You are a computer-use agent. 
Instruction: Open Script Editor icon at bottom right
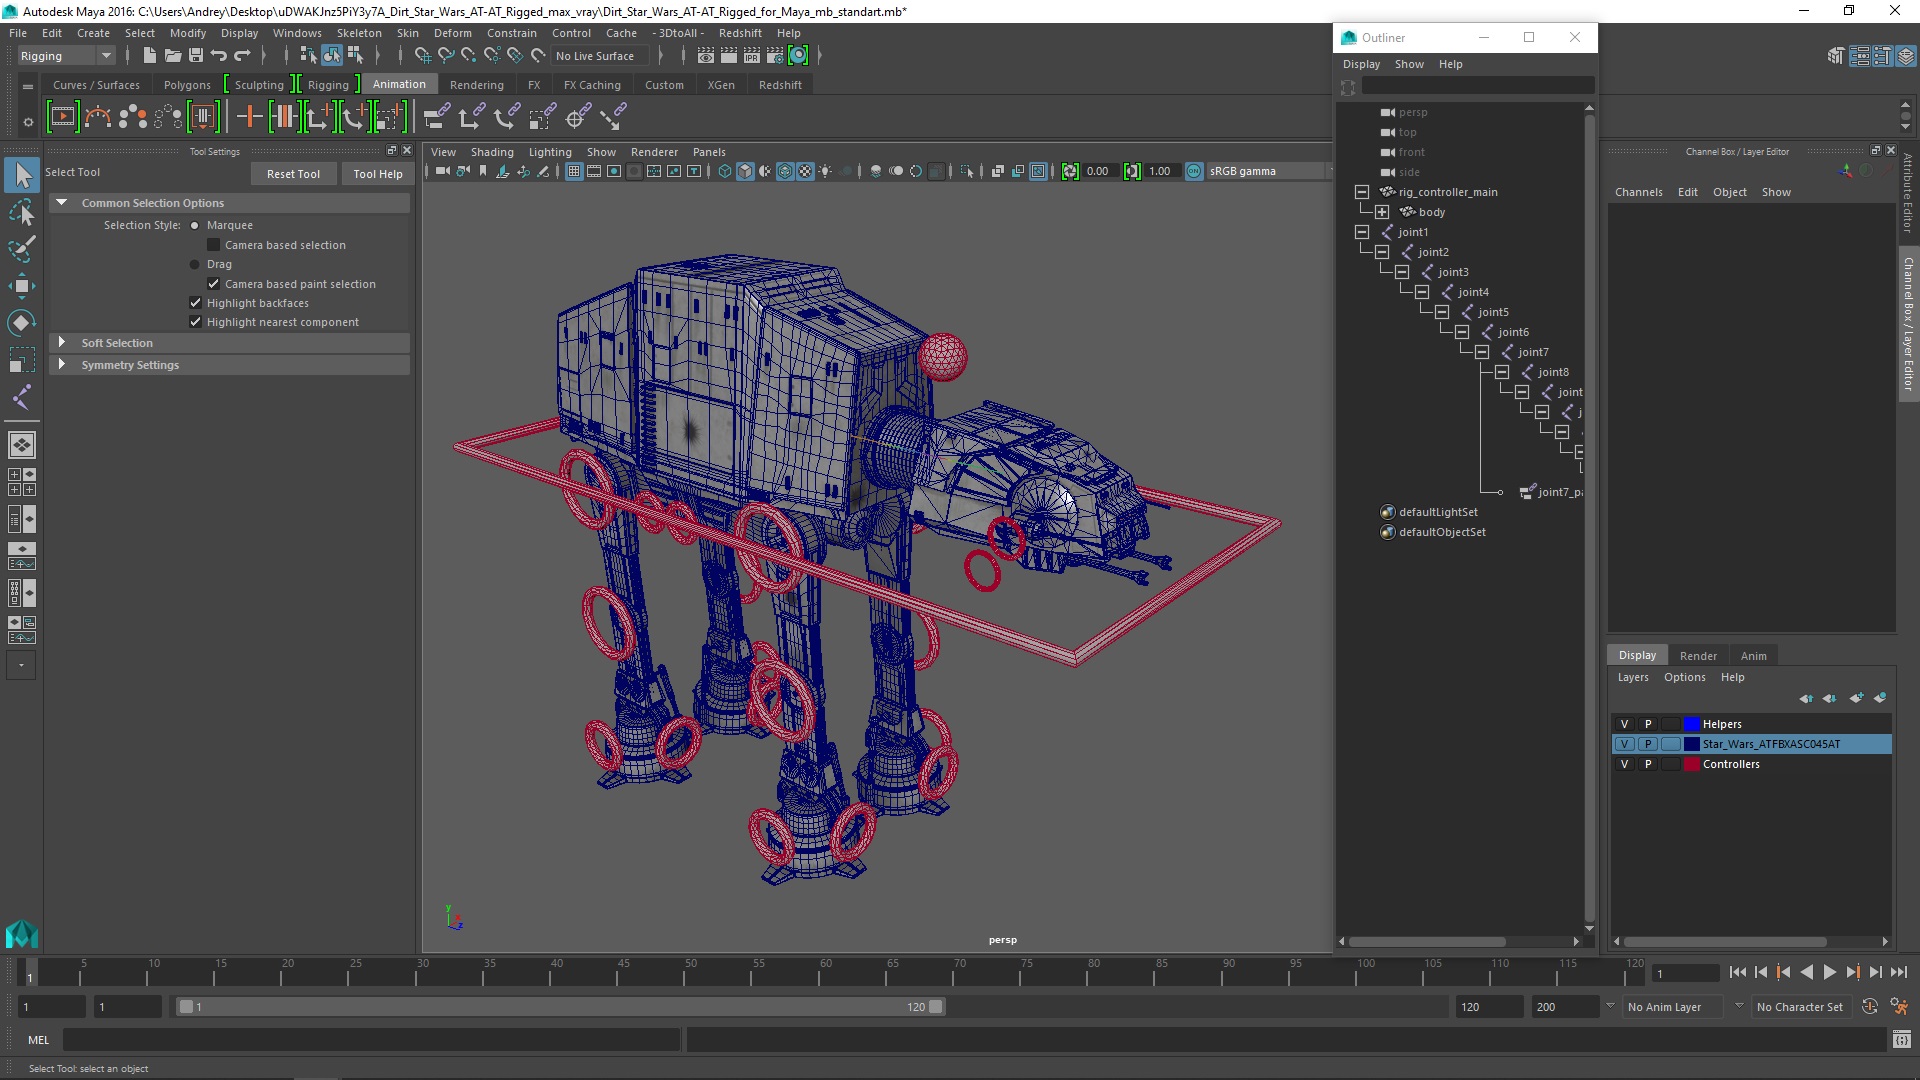pyautogui.click(x=1901, y=1040)
